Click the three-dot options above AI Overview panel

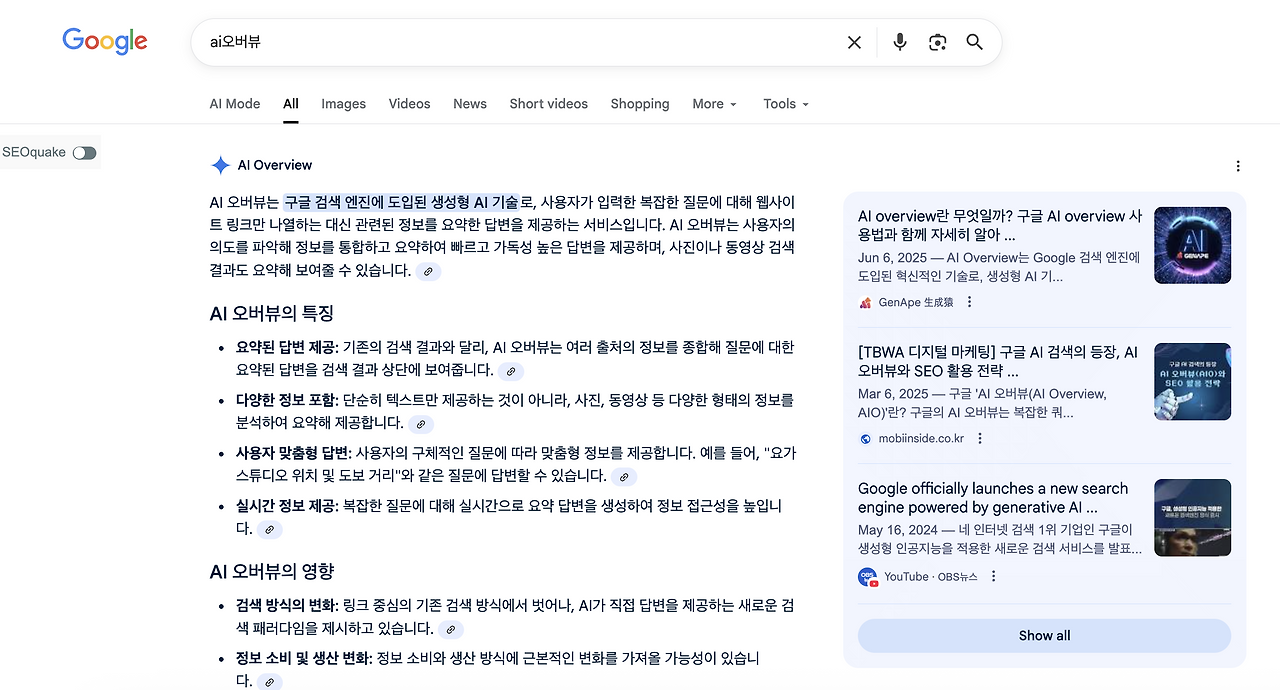point(1238,166)
